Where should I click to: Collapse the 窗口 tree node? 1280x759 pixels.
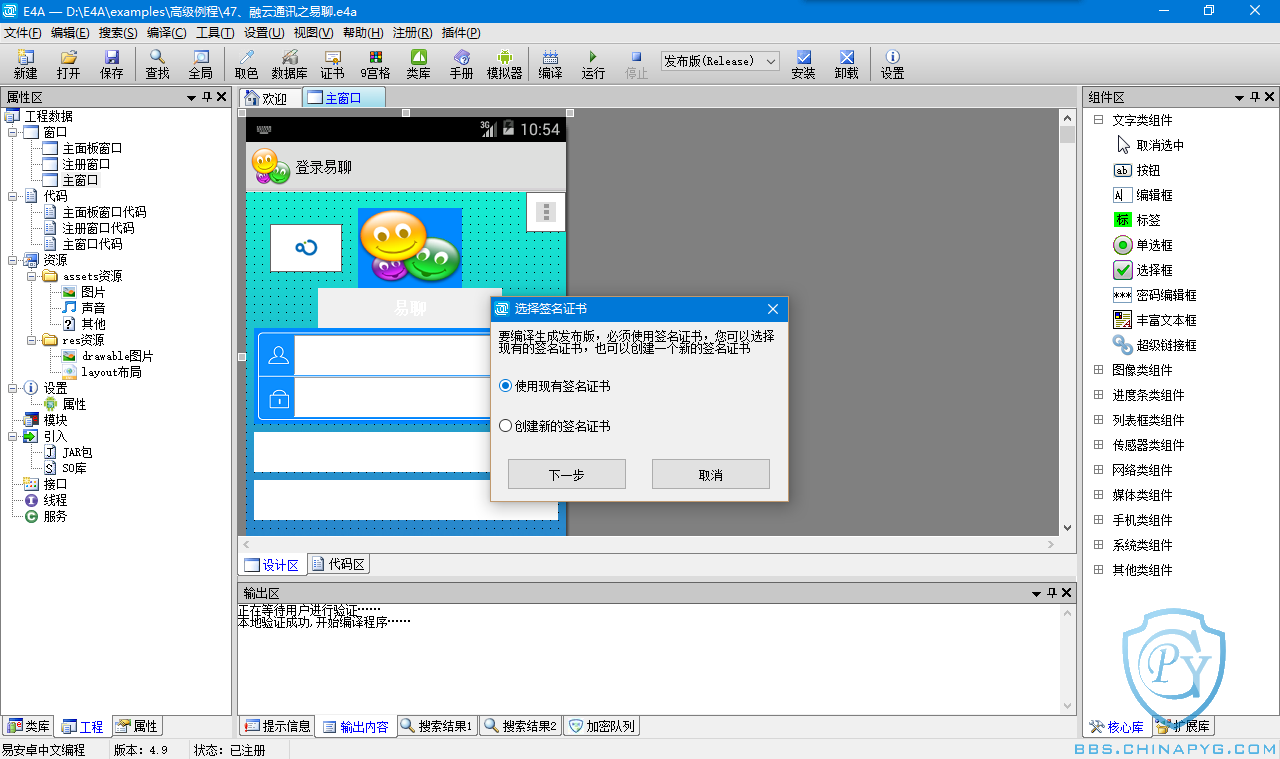click(x=13, y=132)
